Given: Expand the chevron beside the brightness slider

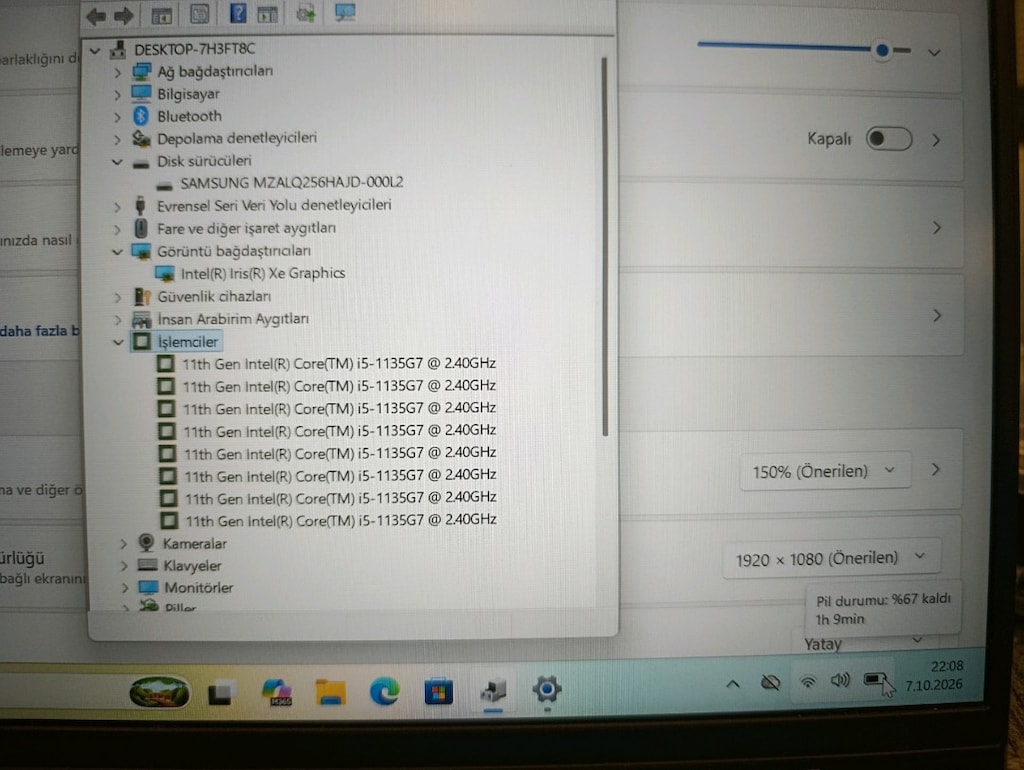Looking at the screenshot, I should click(935, 53).
